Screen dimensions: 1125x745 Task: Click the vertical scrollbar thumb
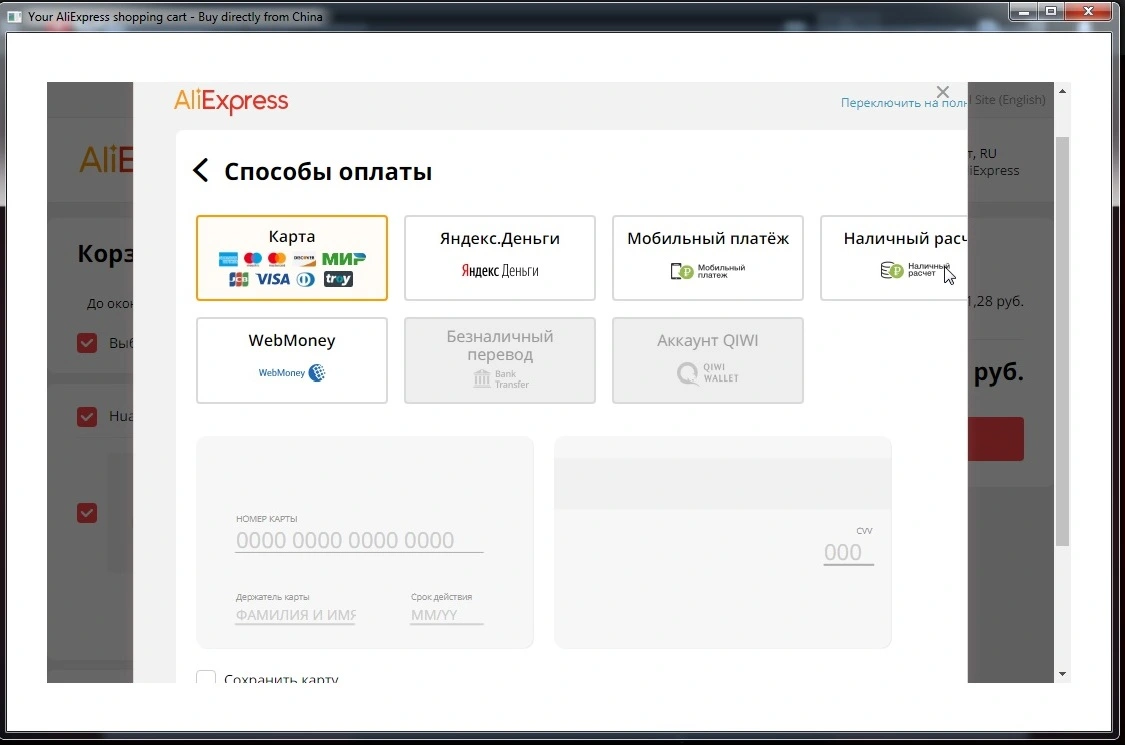(1063, 341)
